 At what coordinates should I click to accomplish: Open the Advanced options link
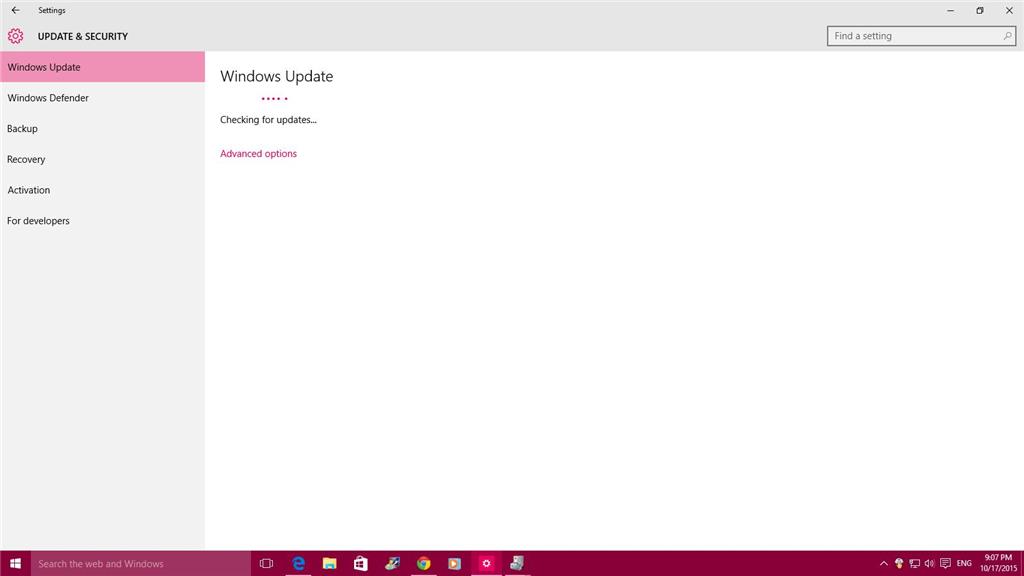click(x=258, y=153)
